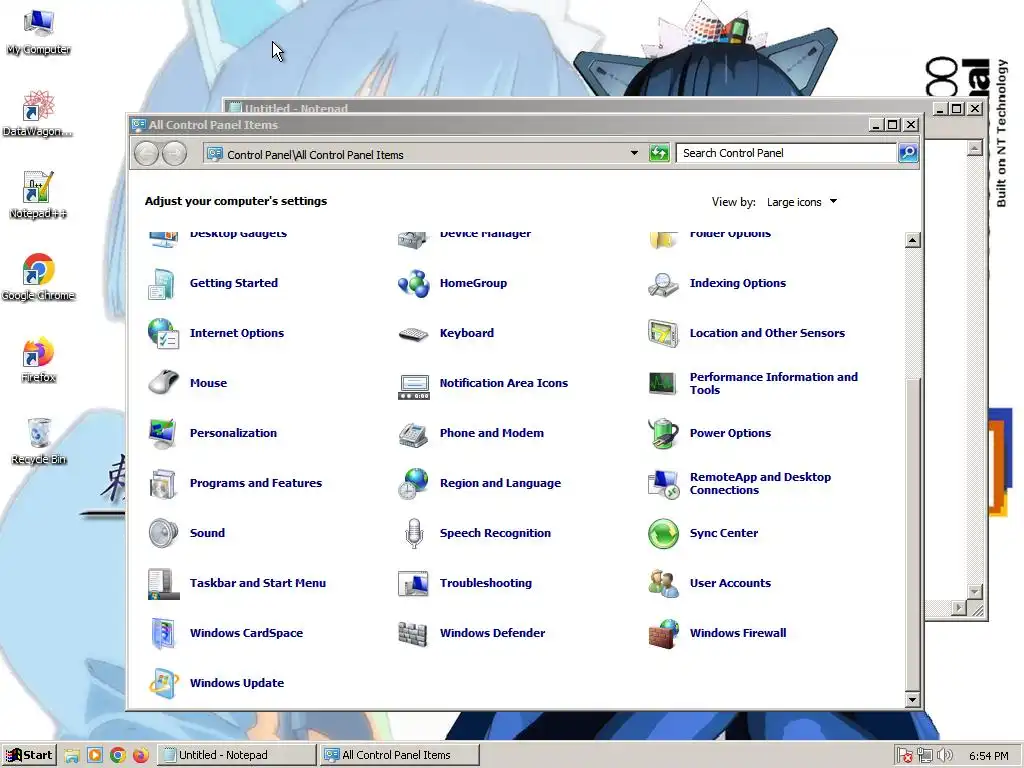Image resolution: width=1024 pixels, height=768 pixels.
Task: Open the Phone and Modem icon
Action: (x=413, y=434)
